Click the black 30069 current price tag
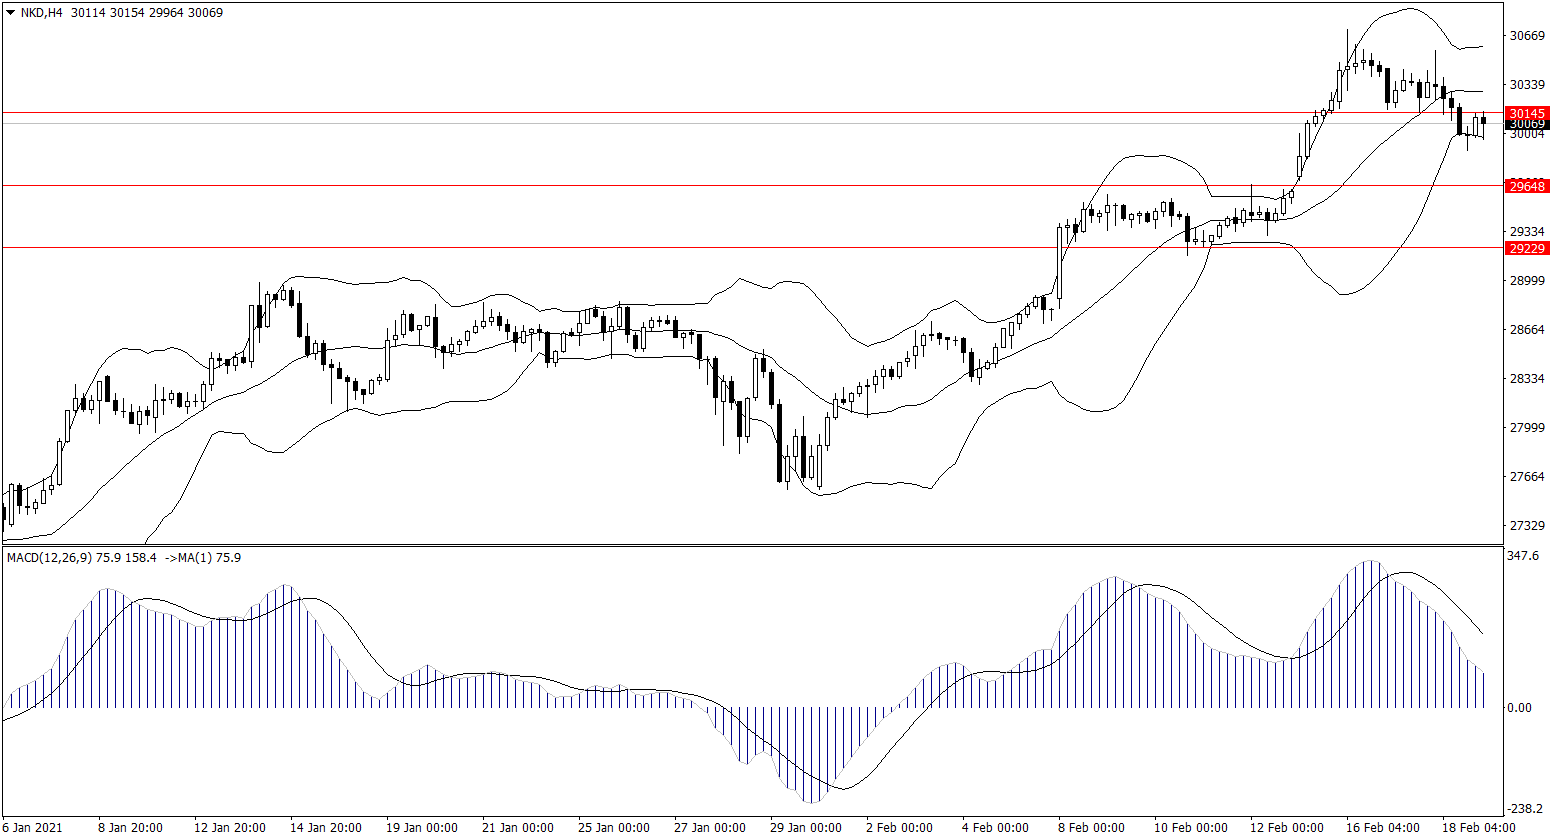 [1527, 124]
